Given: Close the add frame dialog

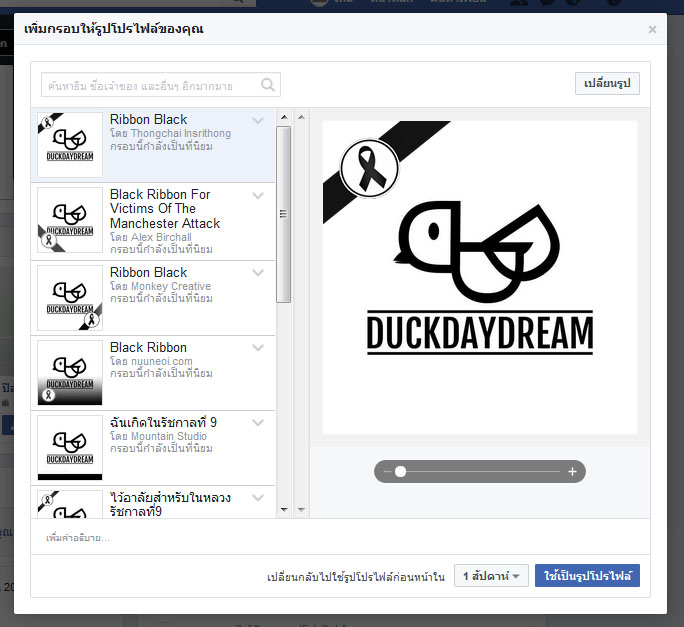Looking at the screenshot, I should pyautogui.click(x=652, y=29).
